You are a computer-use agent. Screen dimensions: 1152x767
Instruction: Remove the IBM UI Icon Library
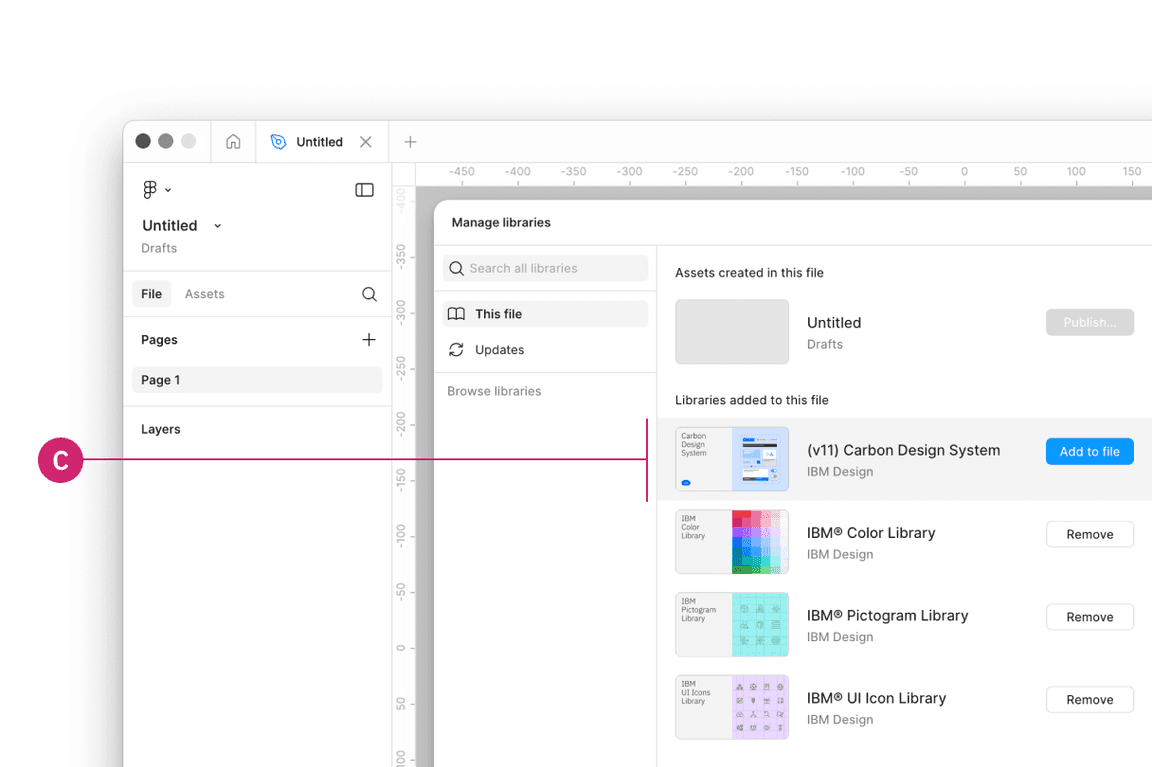pyautogui.click(x=1089, y=700)
